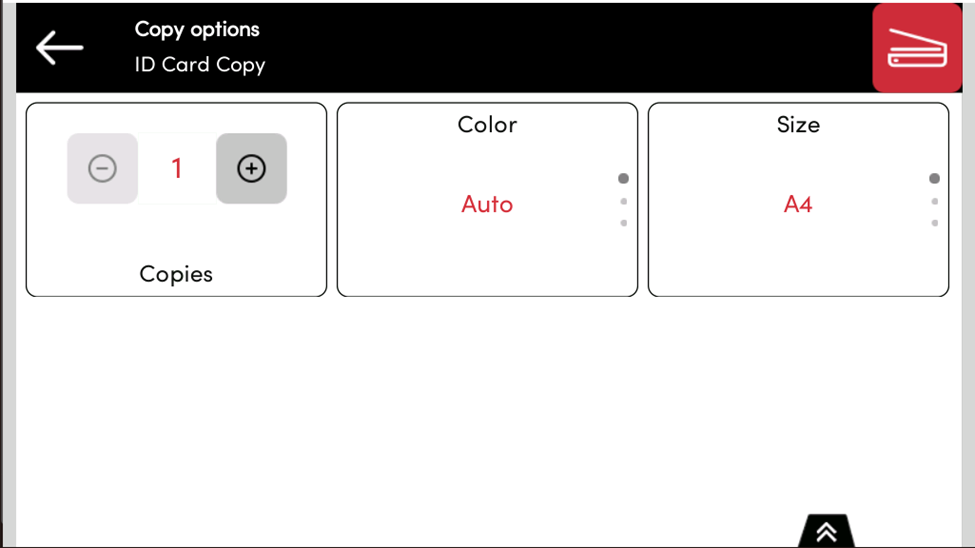Select the first Color indicator dot
The image size is (975, 548).
623,179
